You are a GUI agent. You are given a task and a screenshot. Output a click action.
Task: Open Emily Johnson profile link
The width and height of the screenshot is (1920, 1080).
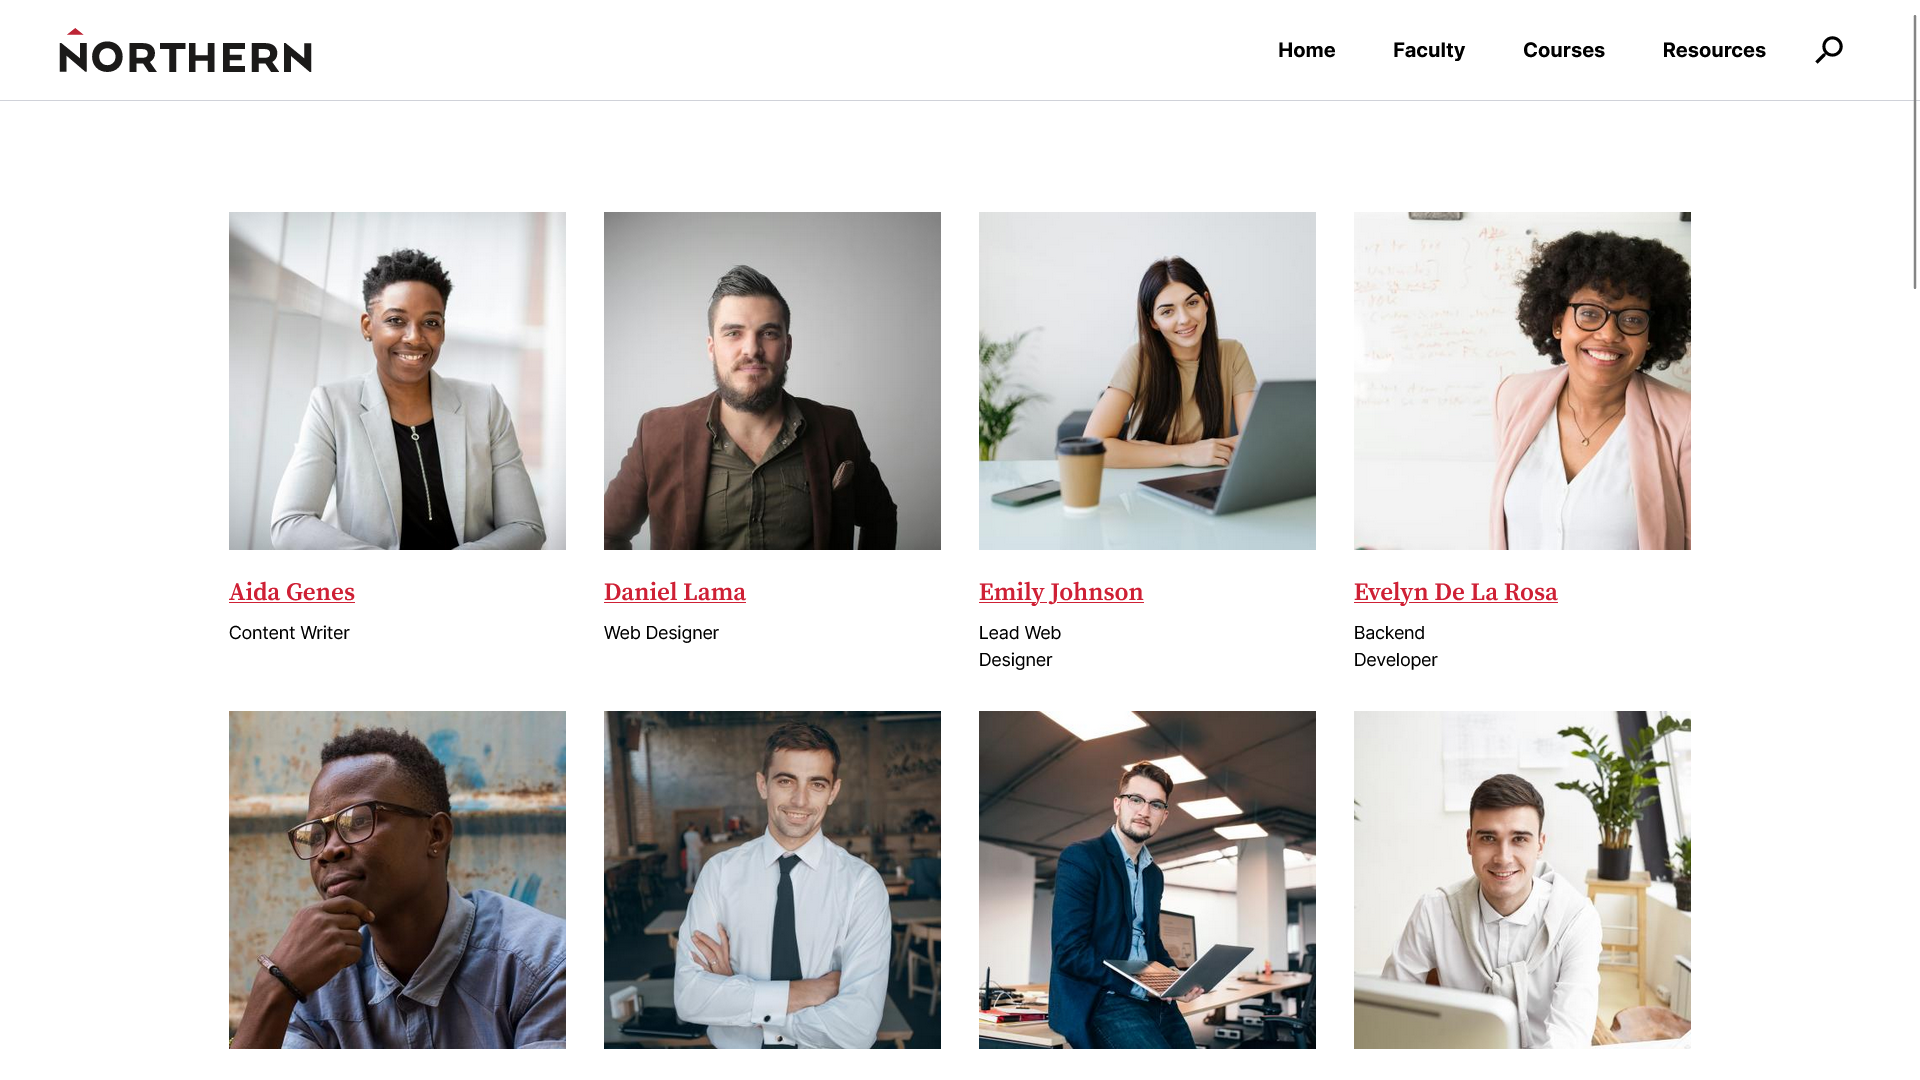coord(1061,592)
